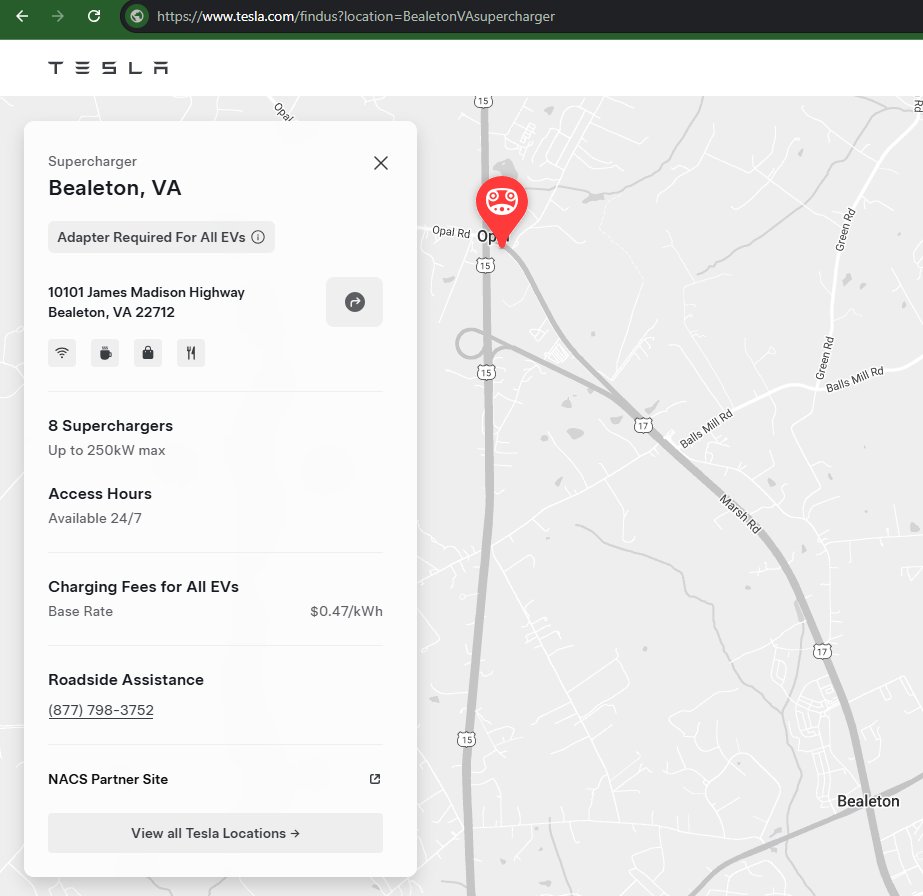Click the Marsh Rd label on map

tap(740, 513)
